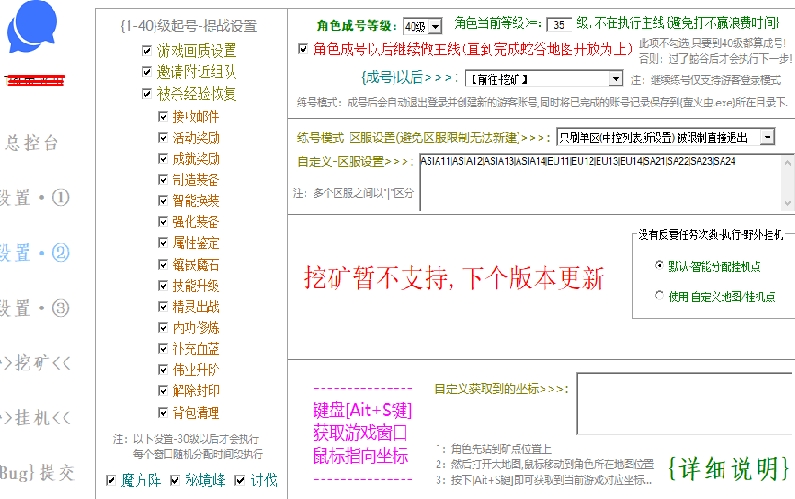Toggle the 成就奖励 checkbox
795x499 pixels.
pos(163,159)
